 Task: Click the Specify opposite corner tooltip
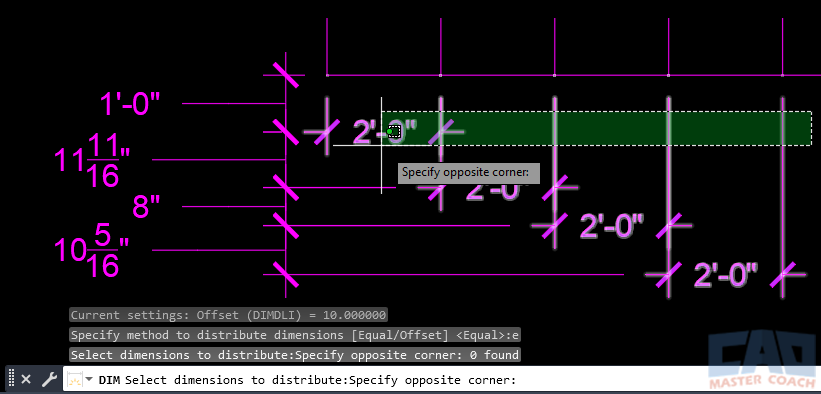pos(469,173)
